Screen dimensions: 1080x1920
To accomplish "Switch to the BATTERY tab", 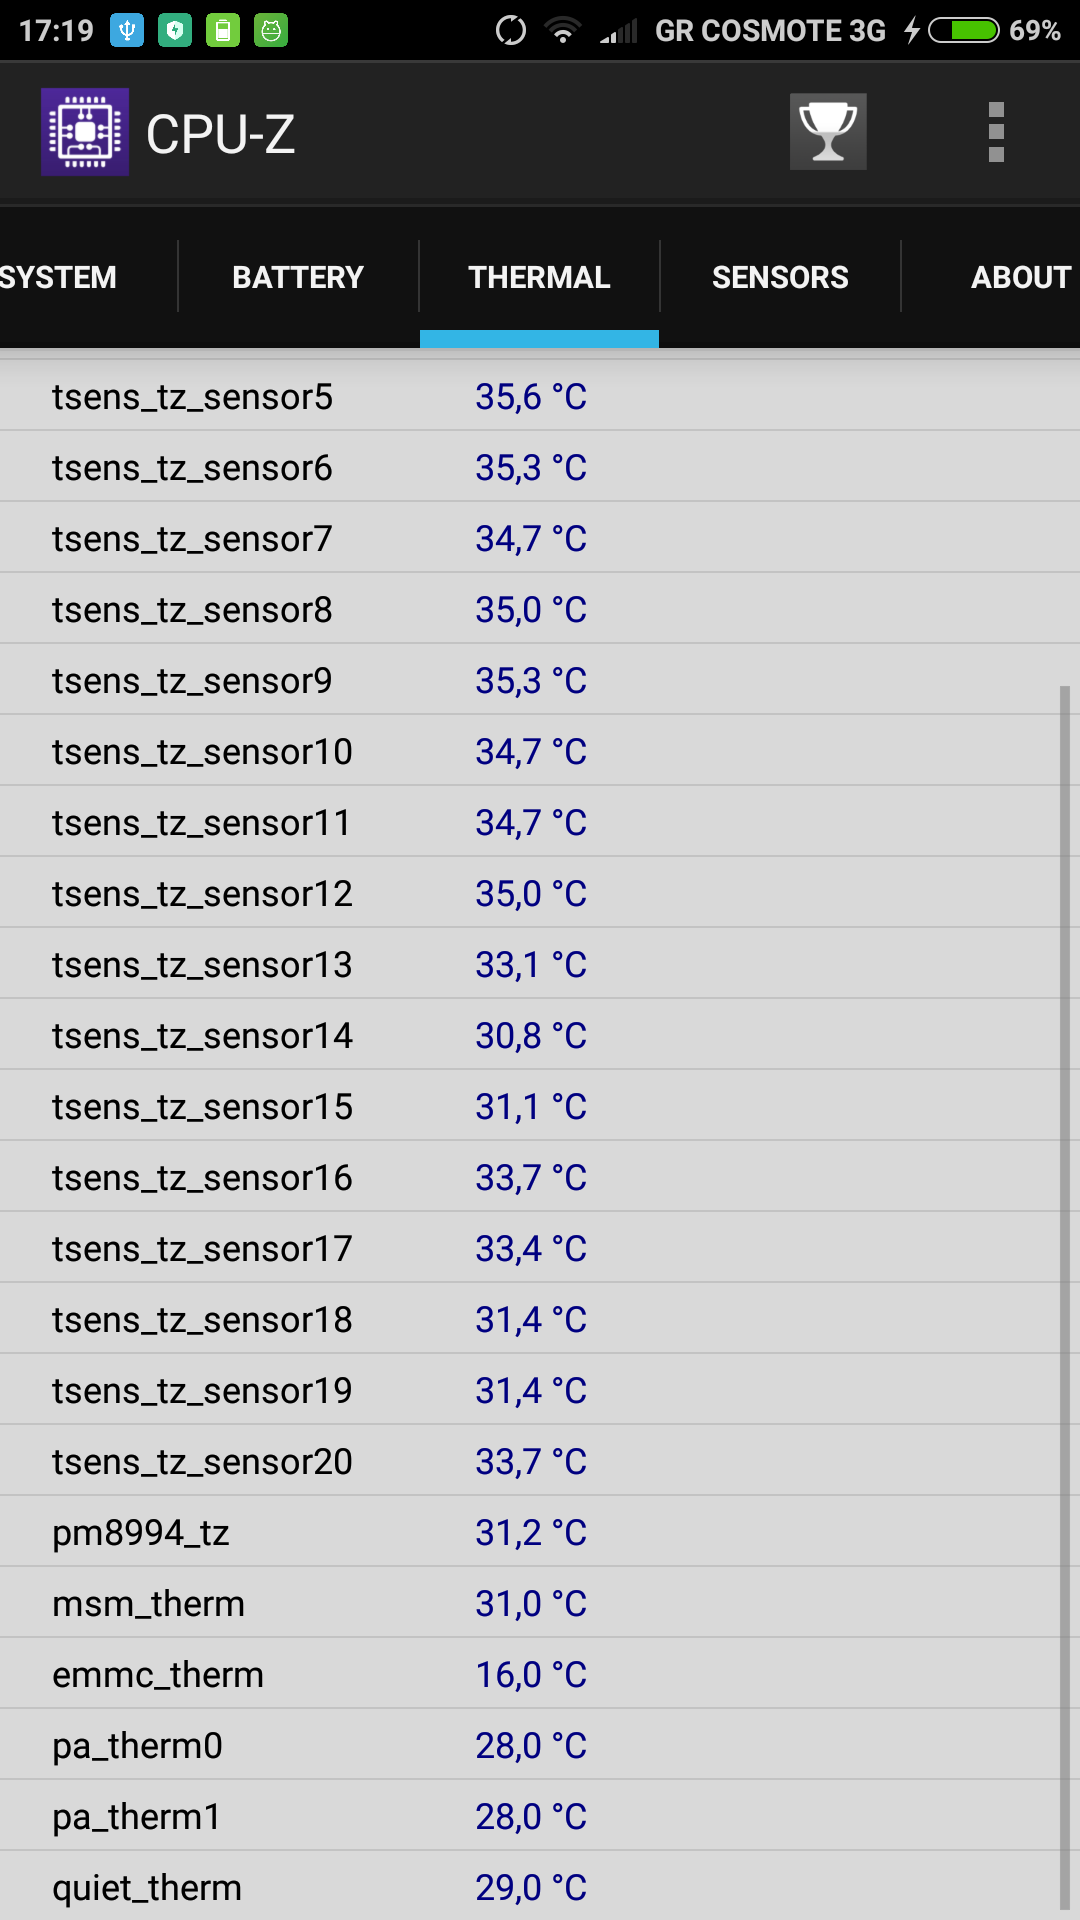I will (x=298, y=277).
